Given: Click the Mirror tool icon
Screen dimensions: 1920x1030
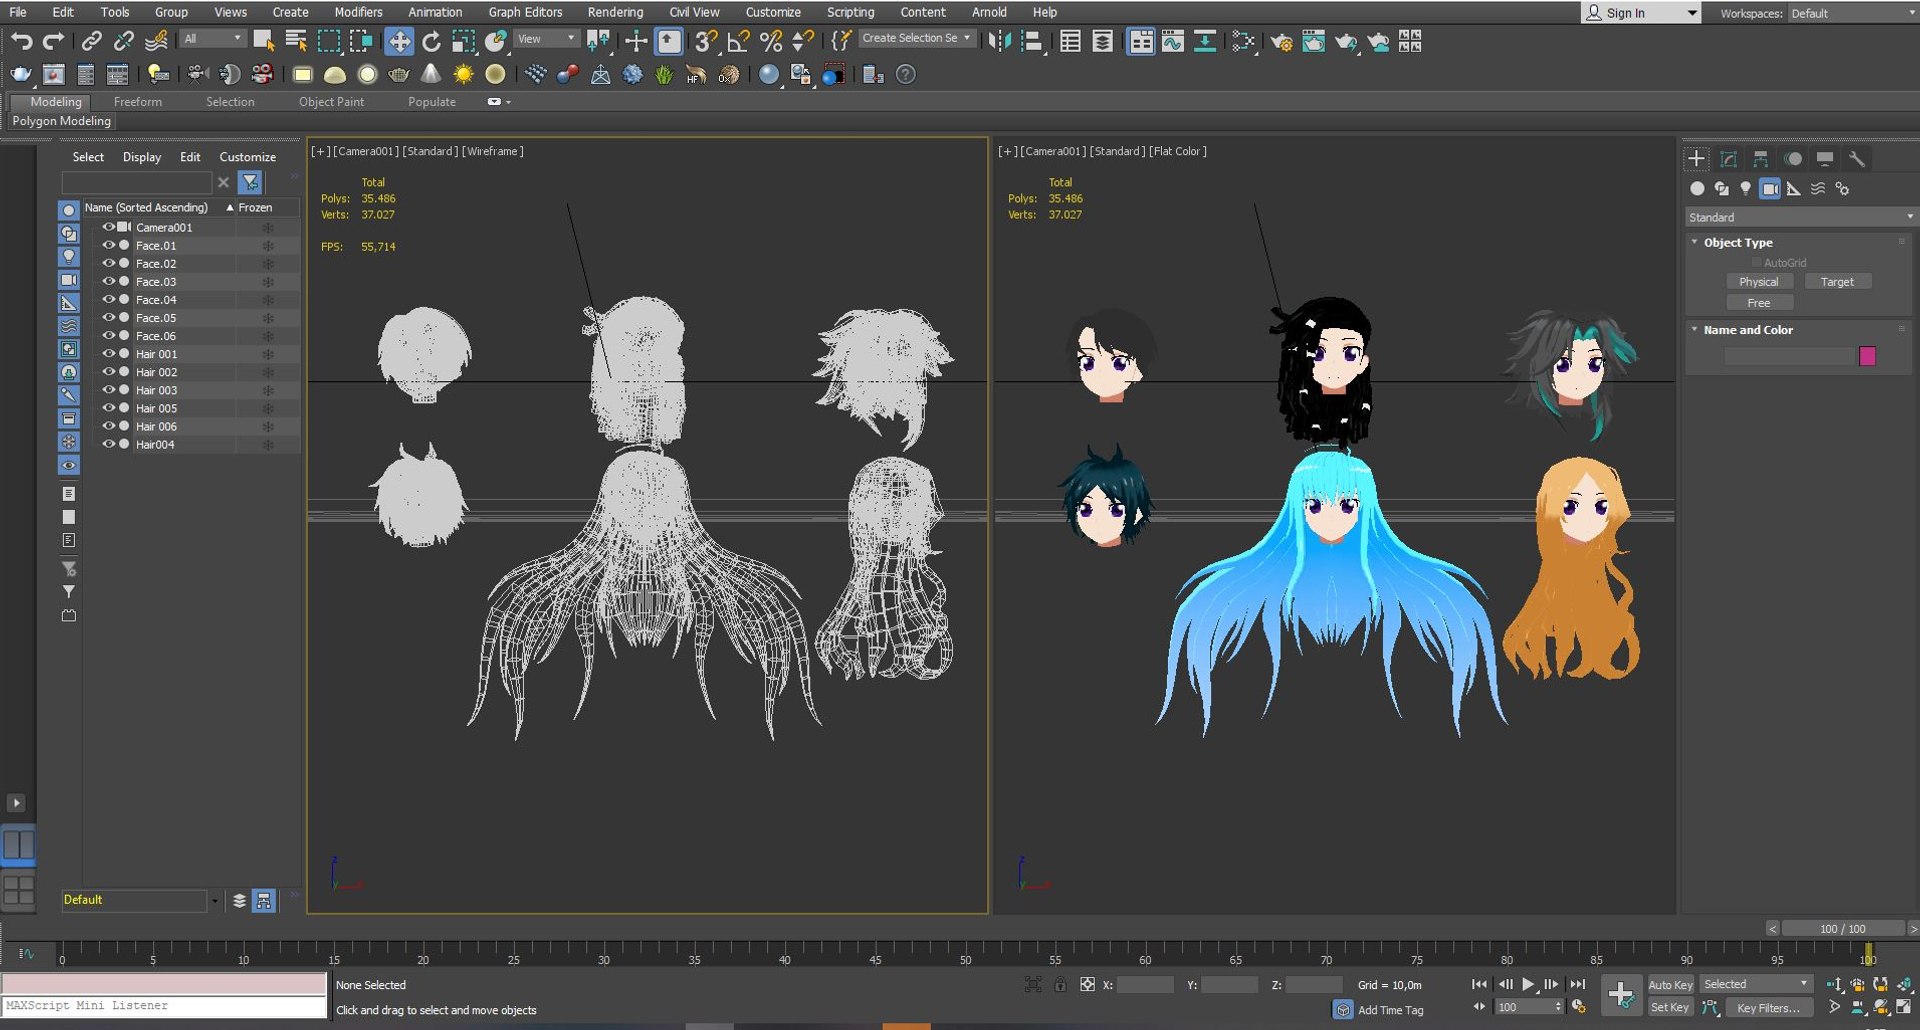Looking at the screenshot, I should [x=999, y=41].
